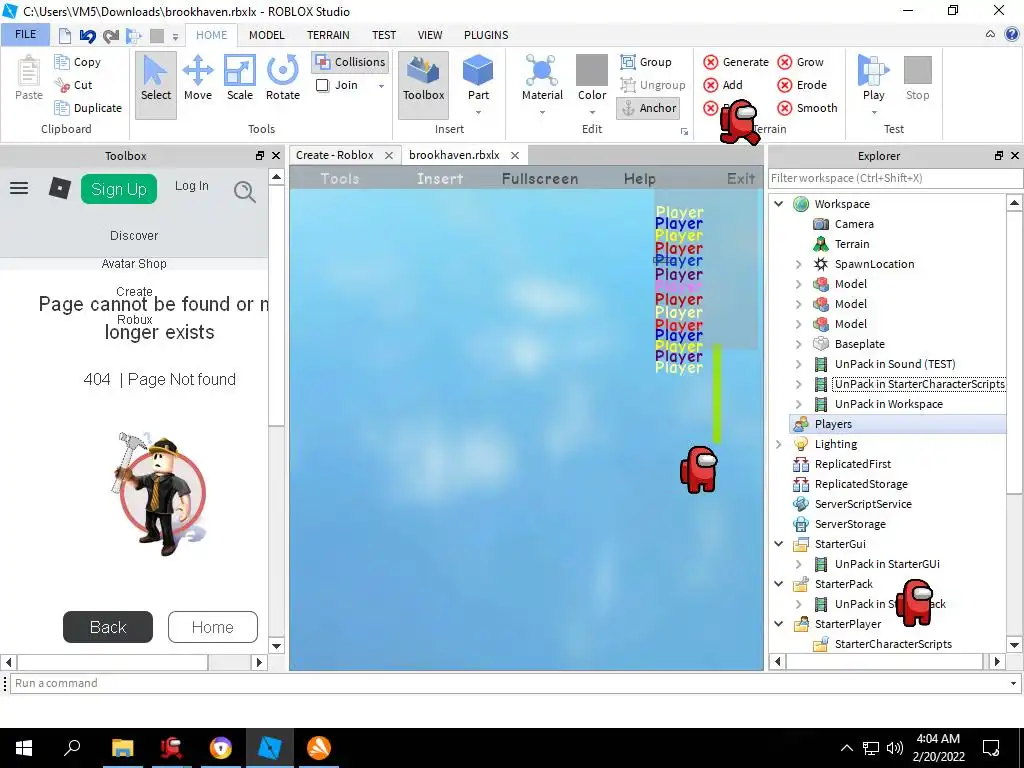Collapse the StarterGui node
The width and height of the screenshot is (1024, 768).
pyautogui.click(x=778, y=544)
